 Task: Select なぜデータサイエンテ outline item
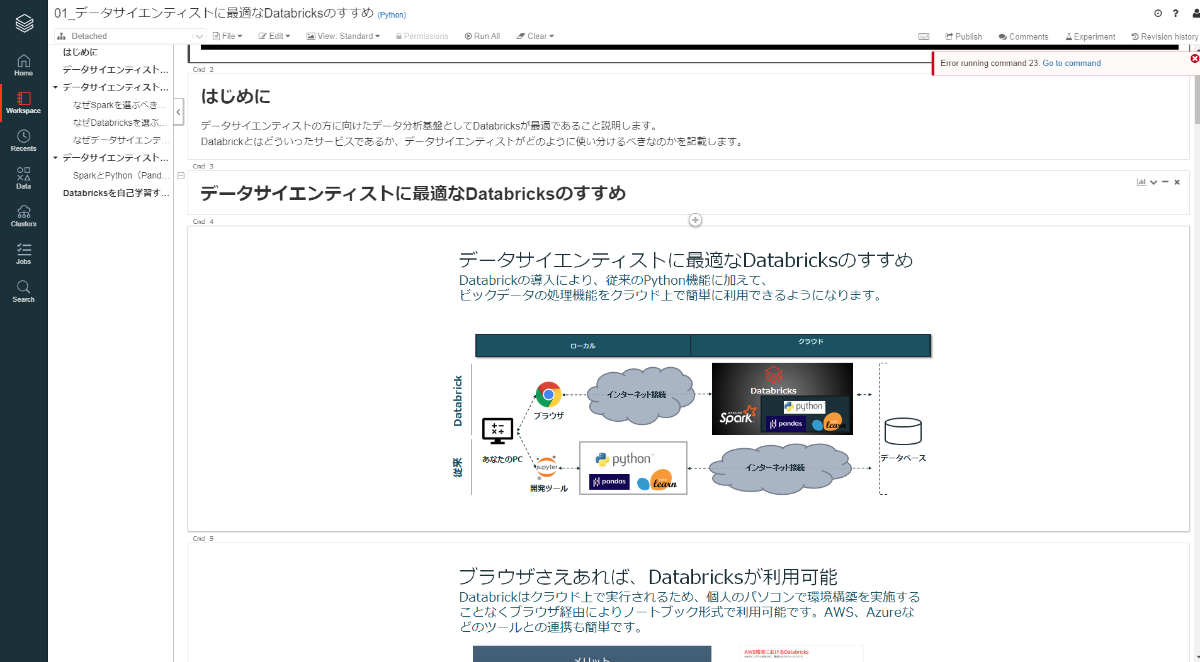click(x=120, y=140)
